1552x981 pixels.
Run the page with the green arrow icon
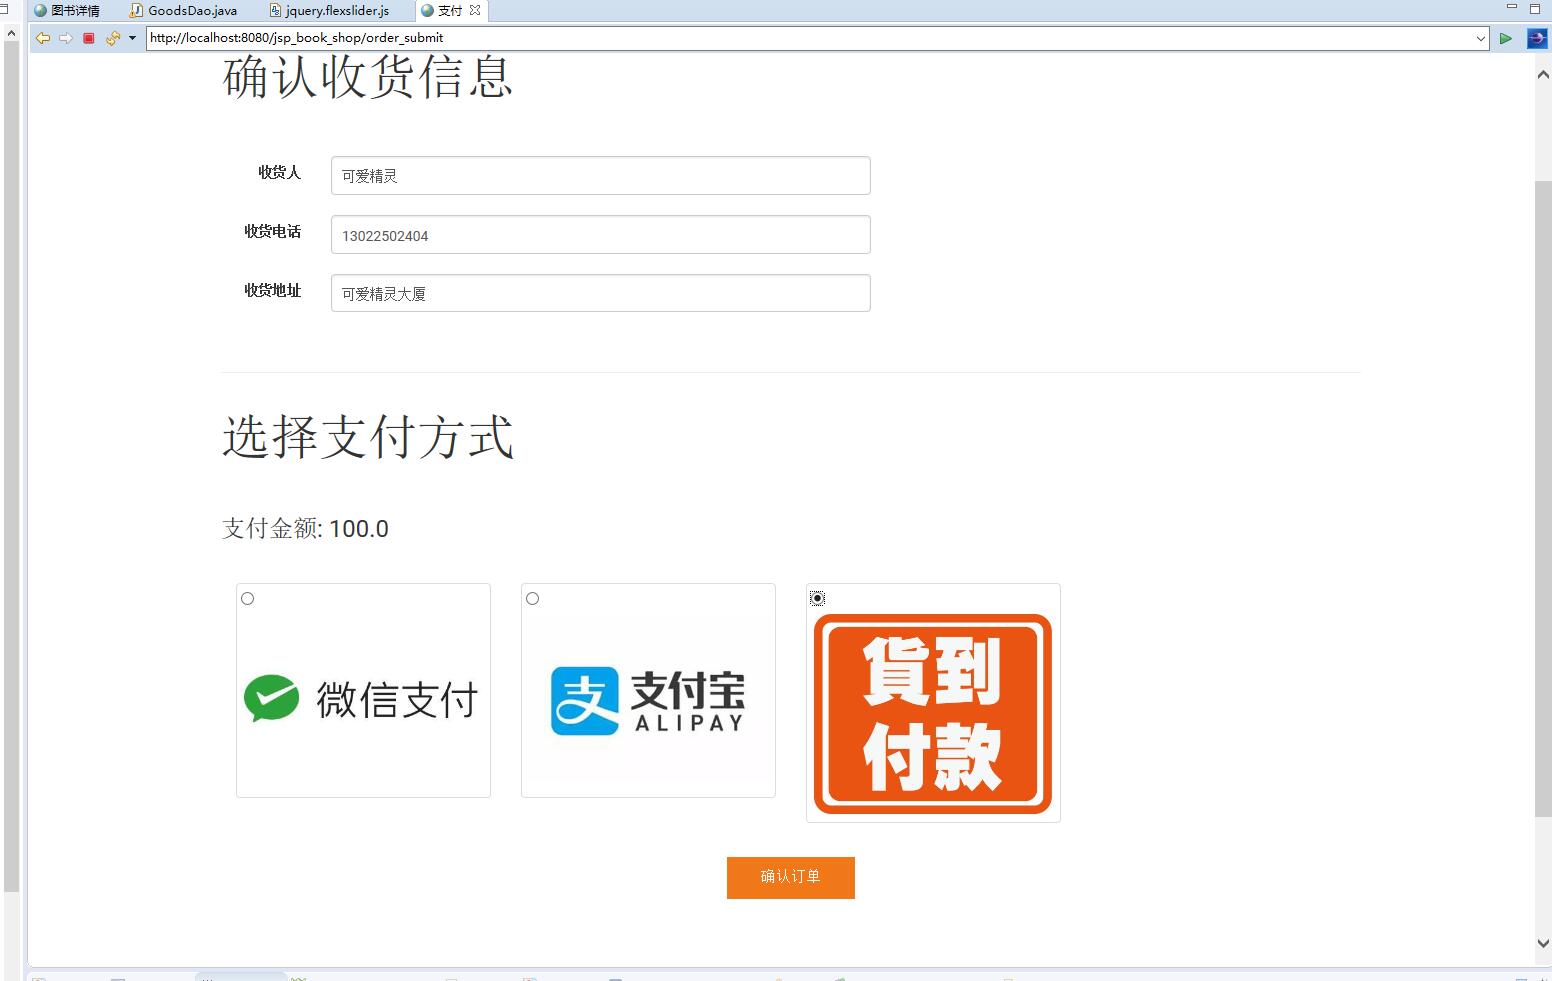click(x=1506, y=38)
